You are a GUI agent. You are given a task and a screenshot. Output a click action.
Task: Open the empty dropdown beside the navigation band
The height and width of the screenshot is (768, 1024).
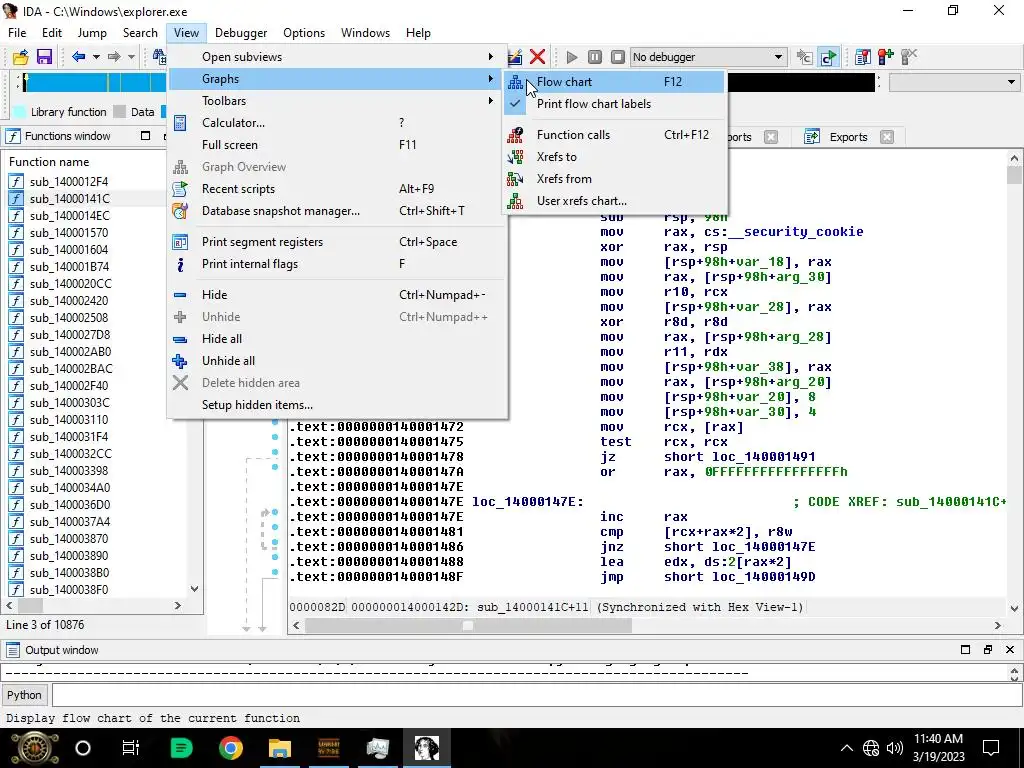953,82
